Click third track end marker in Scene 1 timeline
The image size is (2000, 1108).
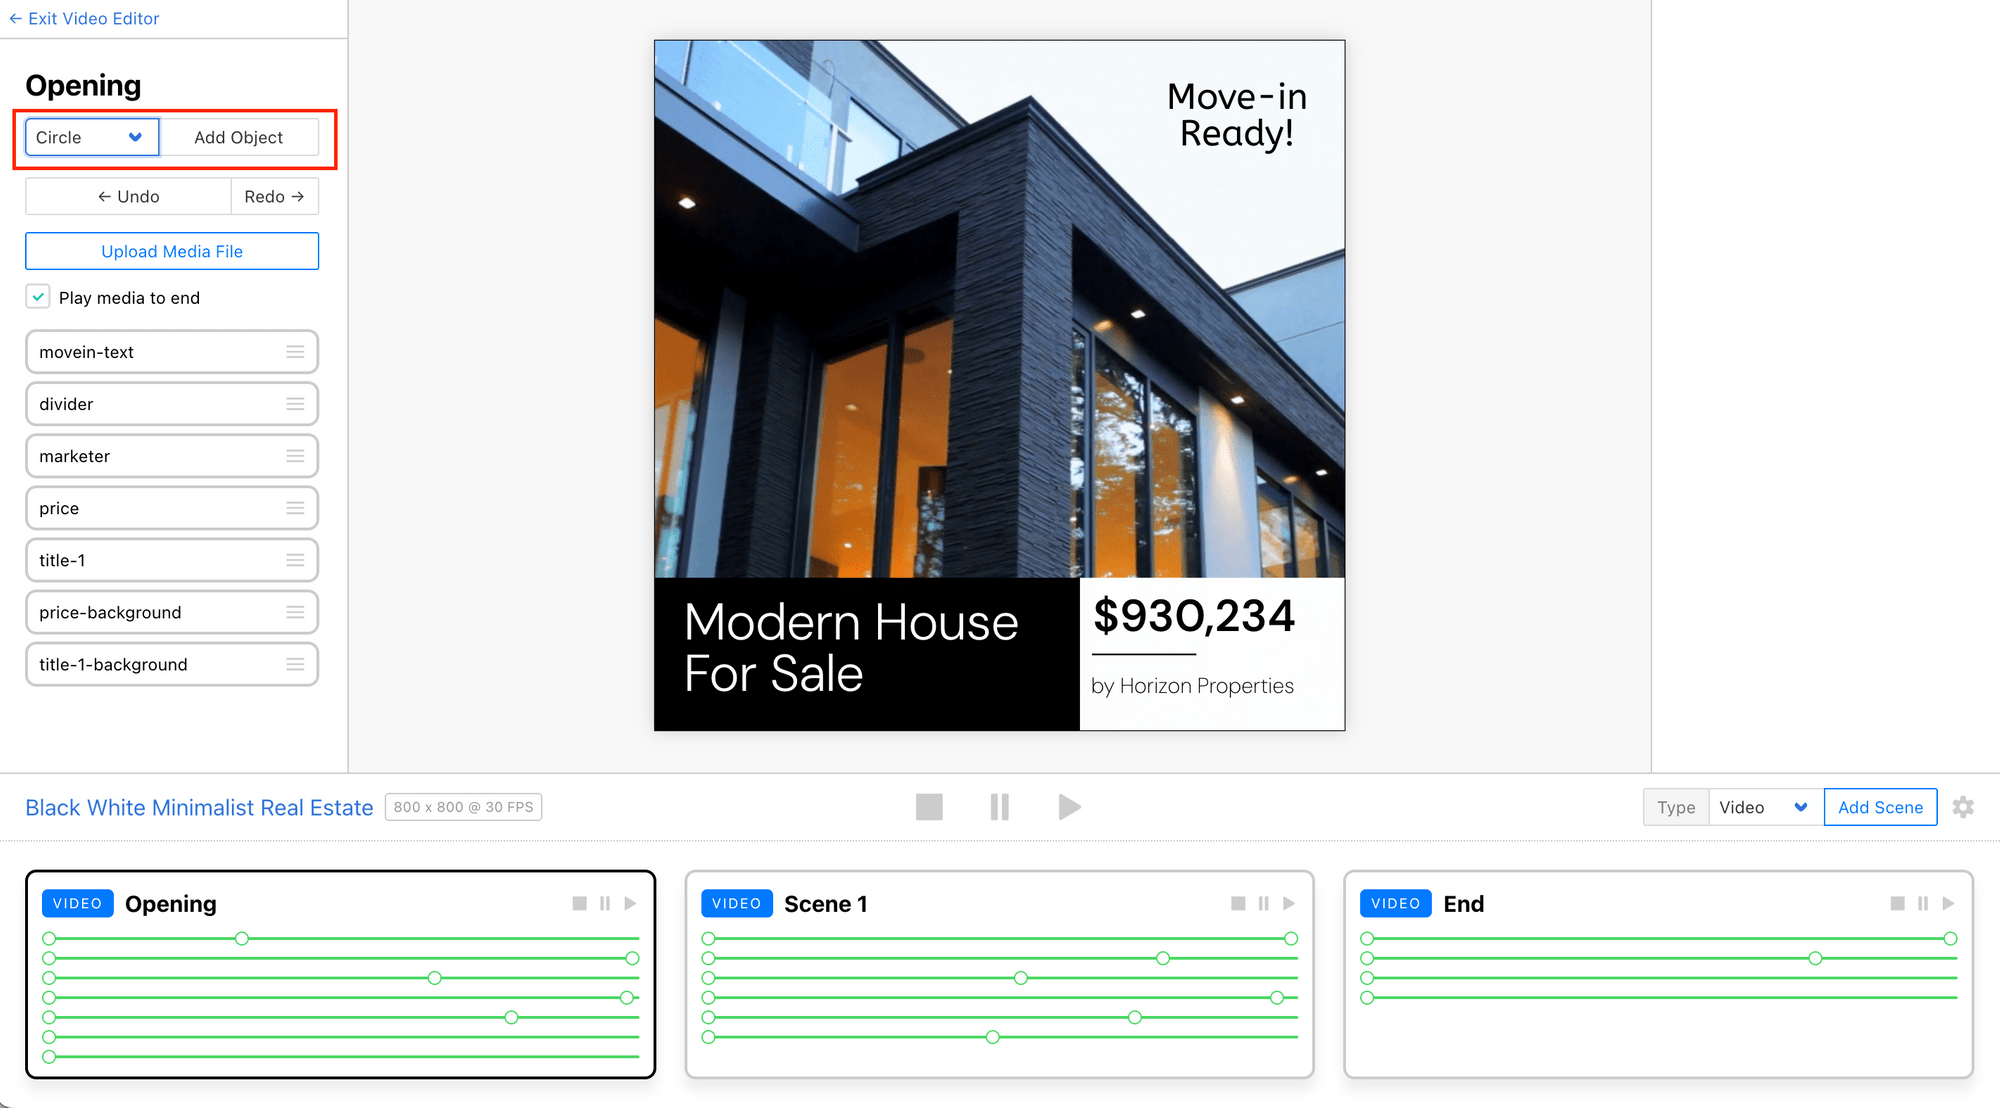(1020, 978)
